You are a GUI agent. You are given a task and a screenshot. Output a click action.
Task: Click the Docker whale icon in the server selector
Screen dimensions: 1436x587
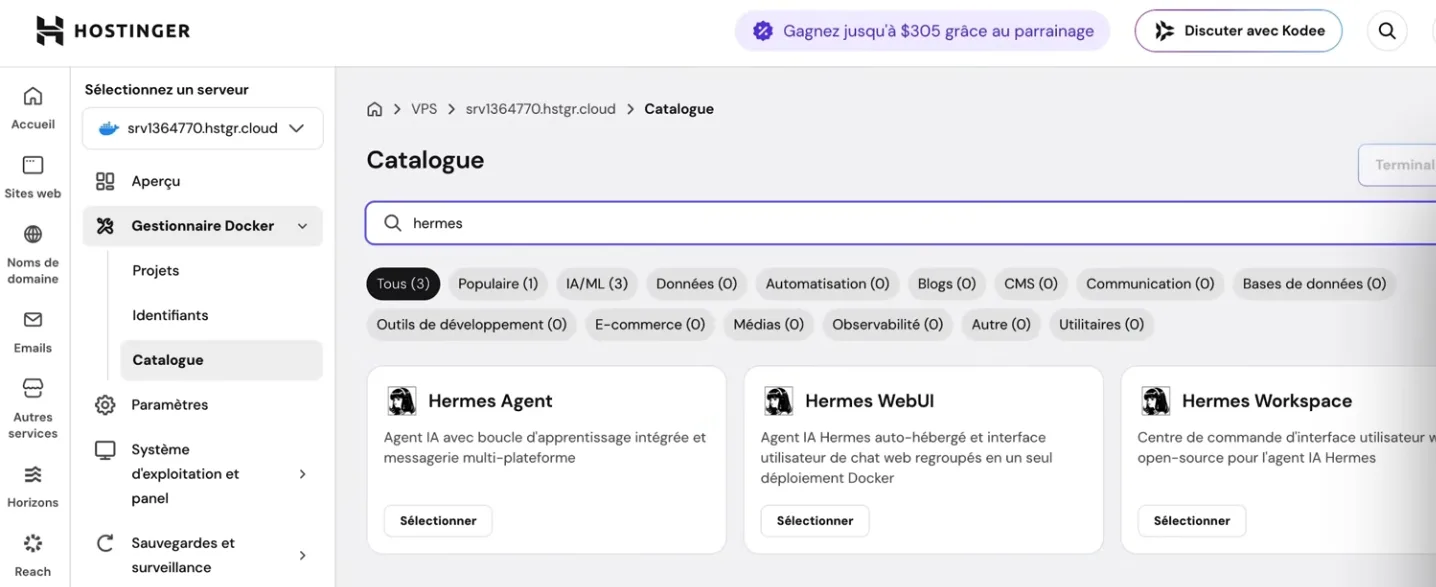coord(109,129)
